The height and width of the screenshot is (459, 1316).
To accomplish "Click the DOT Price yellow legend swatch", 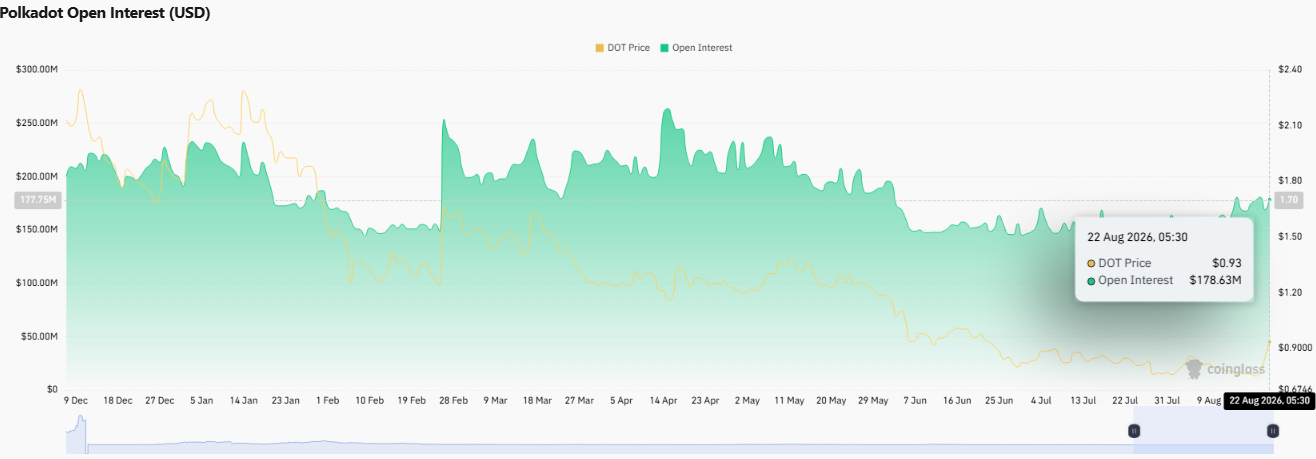I will [x=599, y=47].
